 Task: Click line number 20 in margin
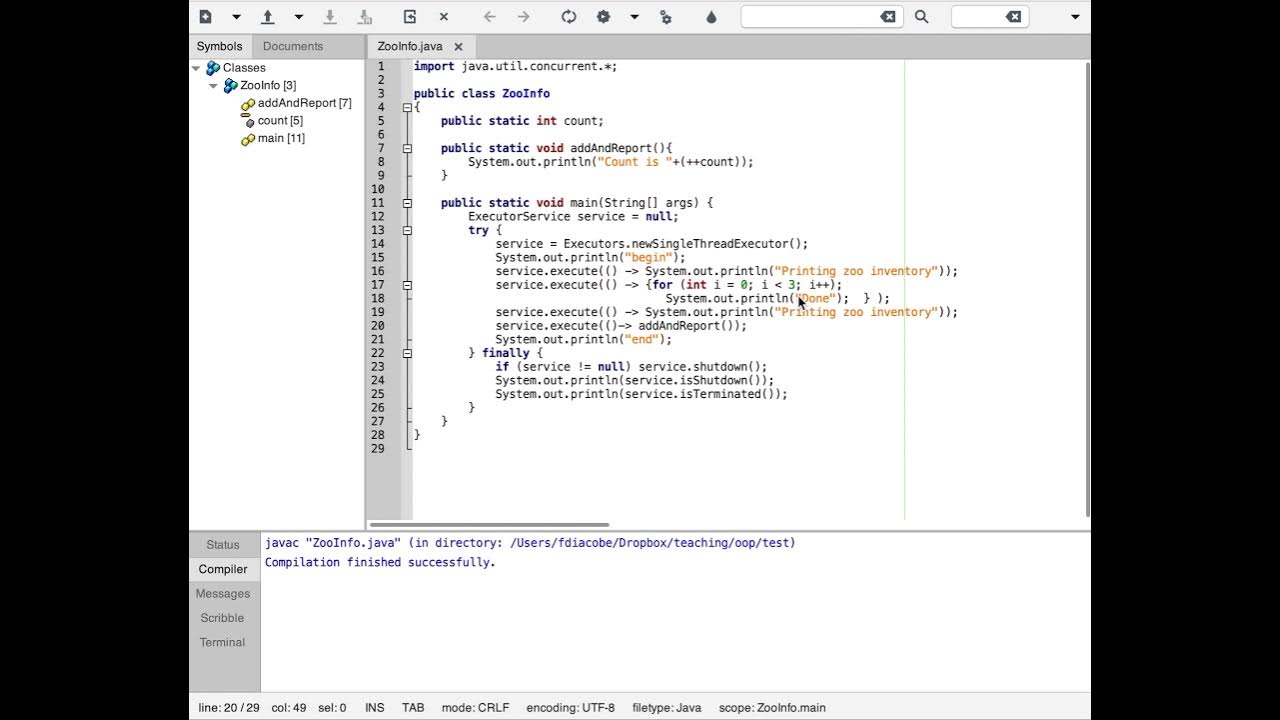[378, 326]
